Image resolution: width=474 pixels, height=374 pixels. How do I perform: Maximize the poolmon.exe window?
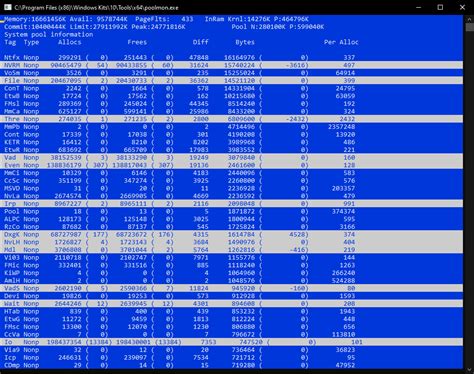point(440,7)
